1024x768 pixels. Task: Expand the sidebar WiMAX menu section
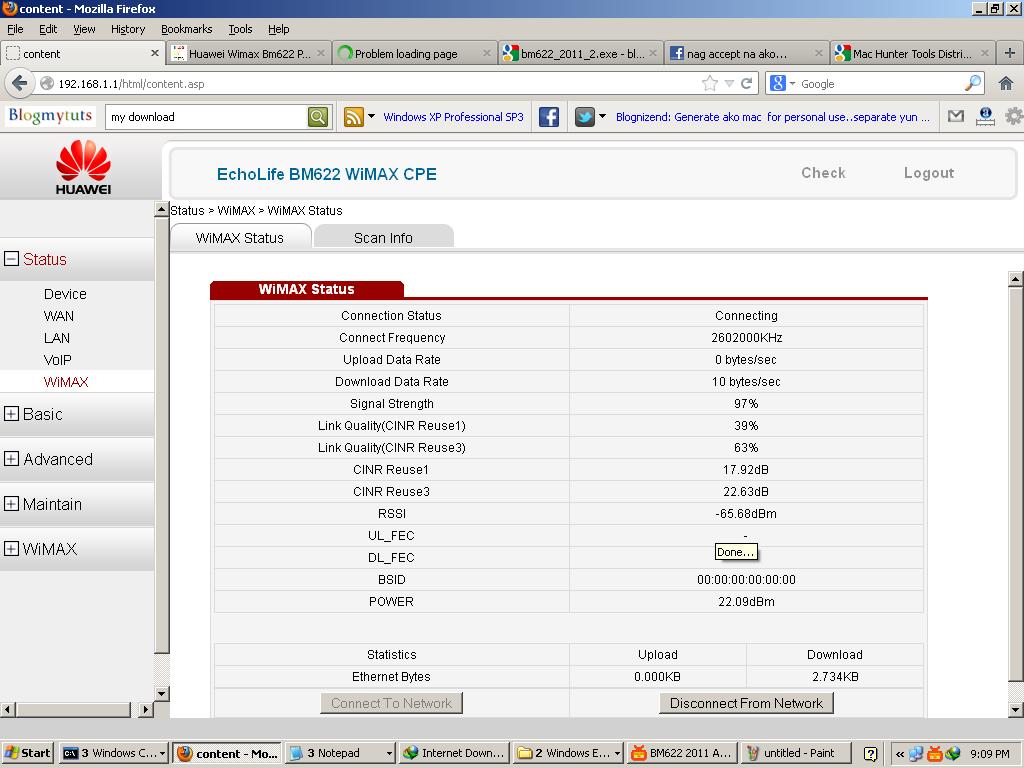point(11,549)
